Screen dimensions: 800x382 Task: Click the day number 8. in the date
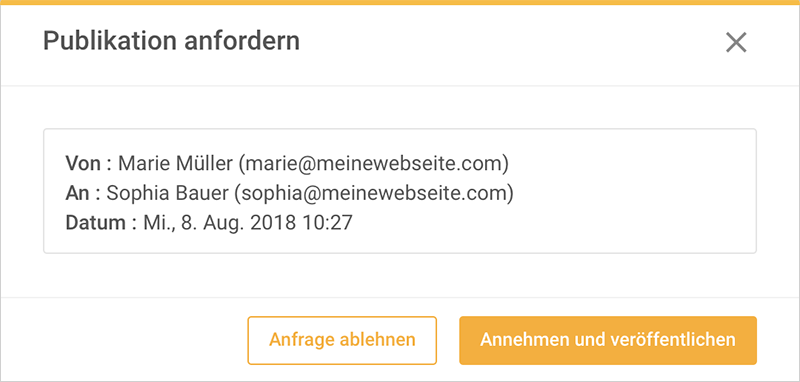click(x=187, y=223)
